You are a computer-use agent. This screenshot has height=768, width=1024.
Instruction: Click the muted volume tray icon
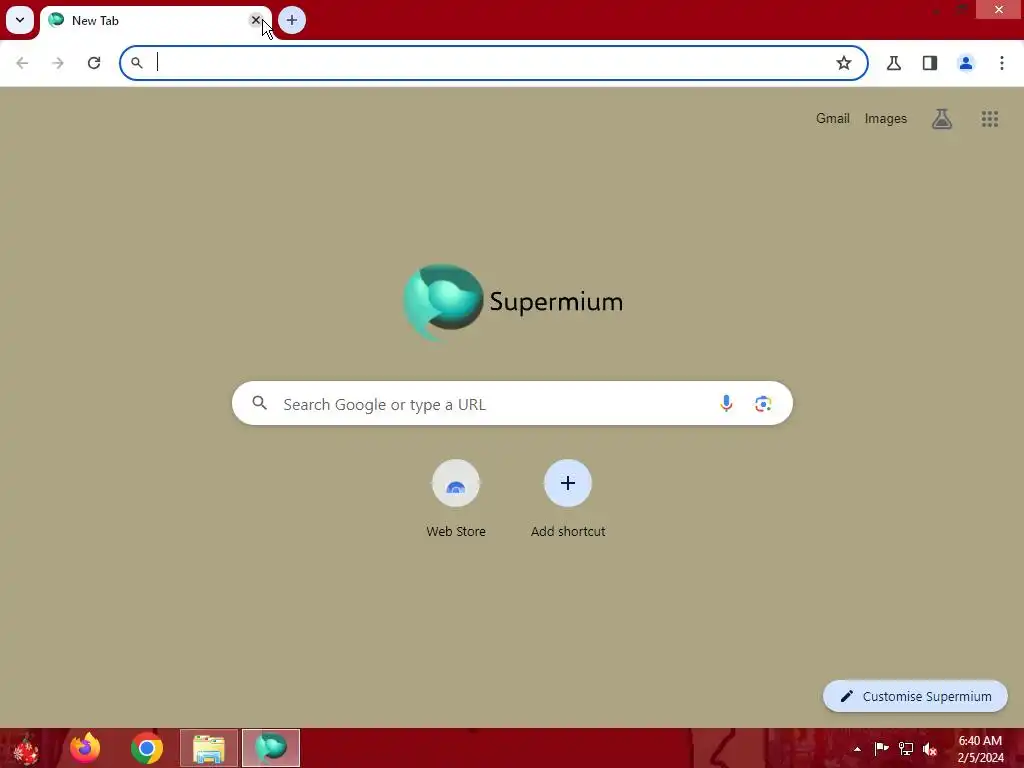[930, 749]
